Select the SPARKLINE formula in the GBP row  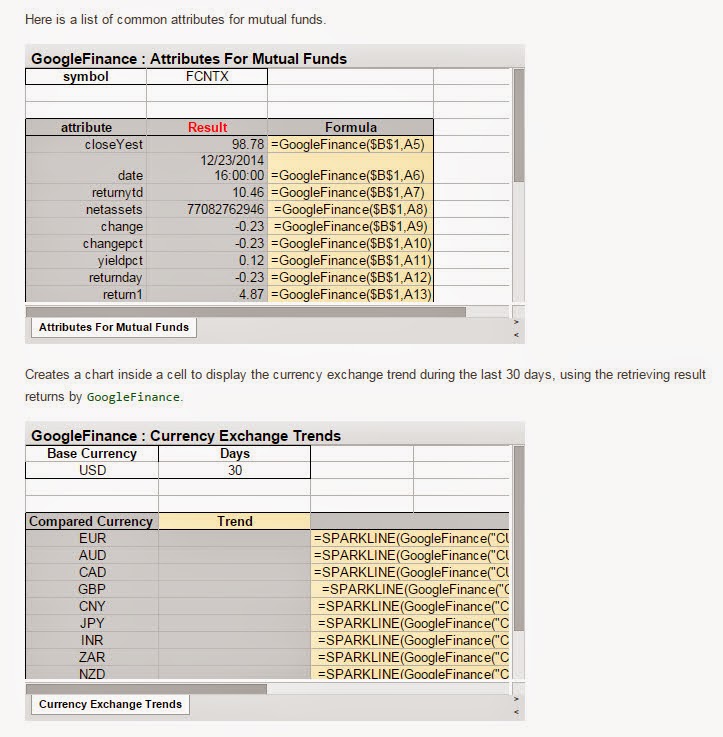click(410, 589)
